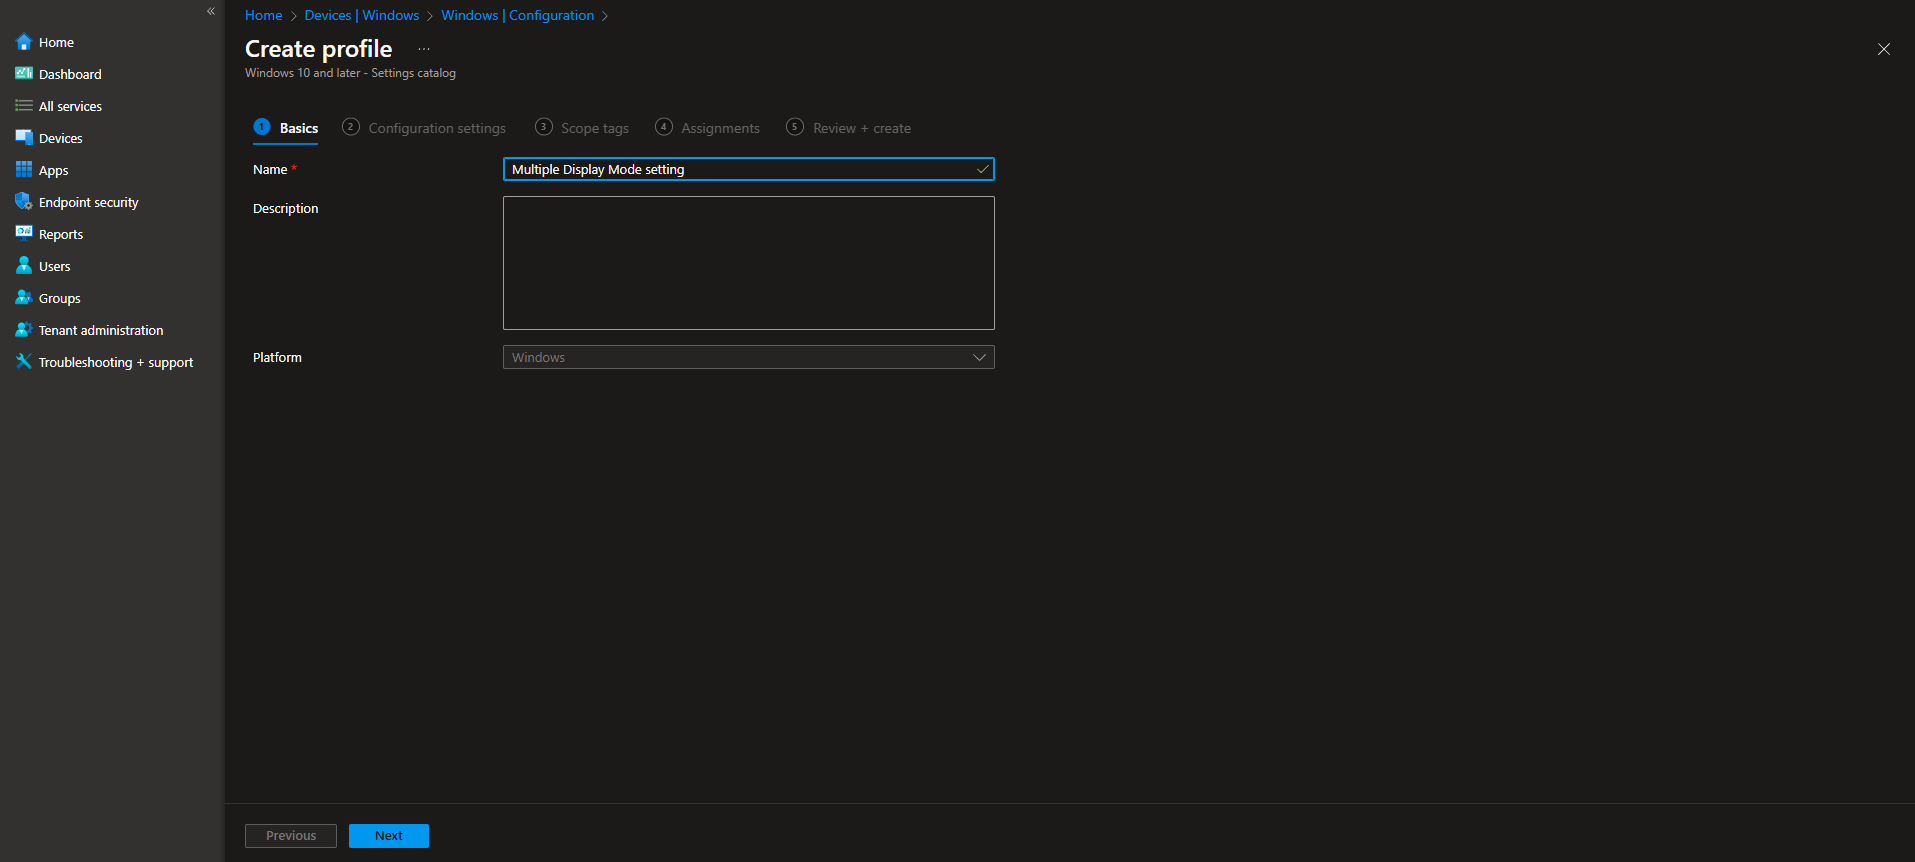This screenshot has height=862, width=1915.
Task: Click into the Description text area
Action: [748, 263]
